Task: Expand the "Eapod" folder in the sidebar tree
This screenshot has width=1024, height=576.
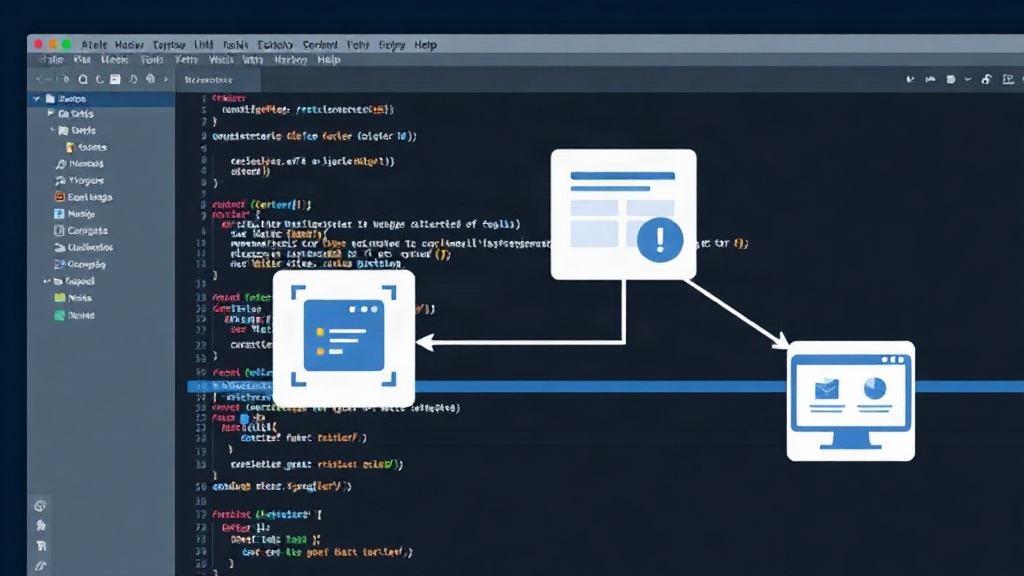Action: [46, 281]
